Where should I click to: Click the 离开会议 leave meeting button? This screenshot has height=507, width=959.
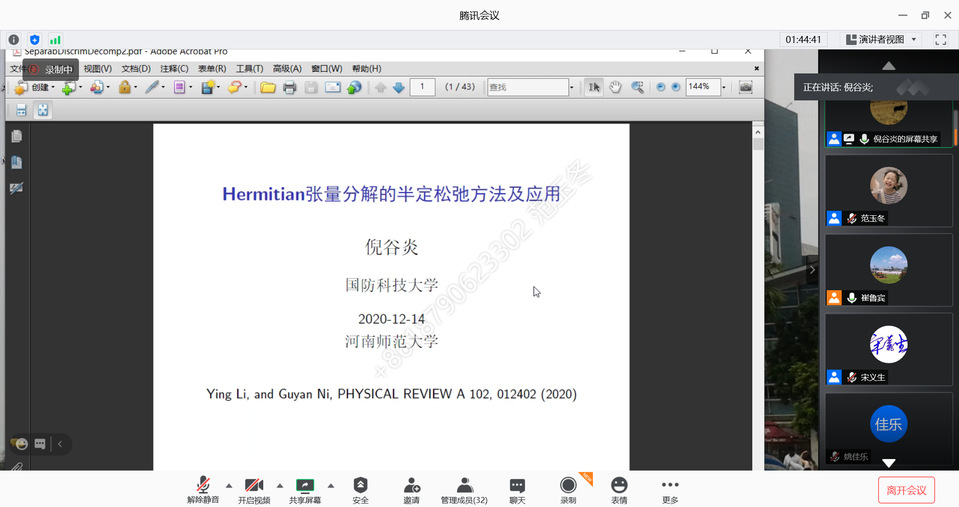pos(906,490)
